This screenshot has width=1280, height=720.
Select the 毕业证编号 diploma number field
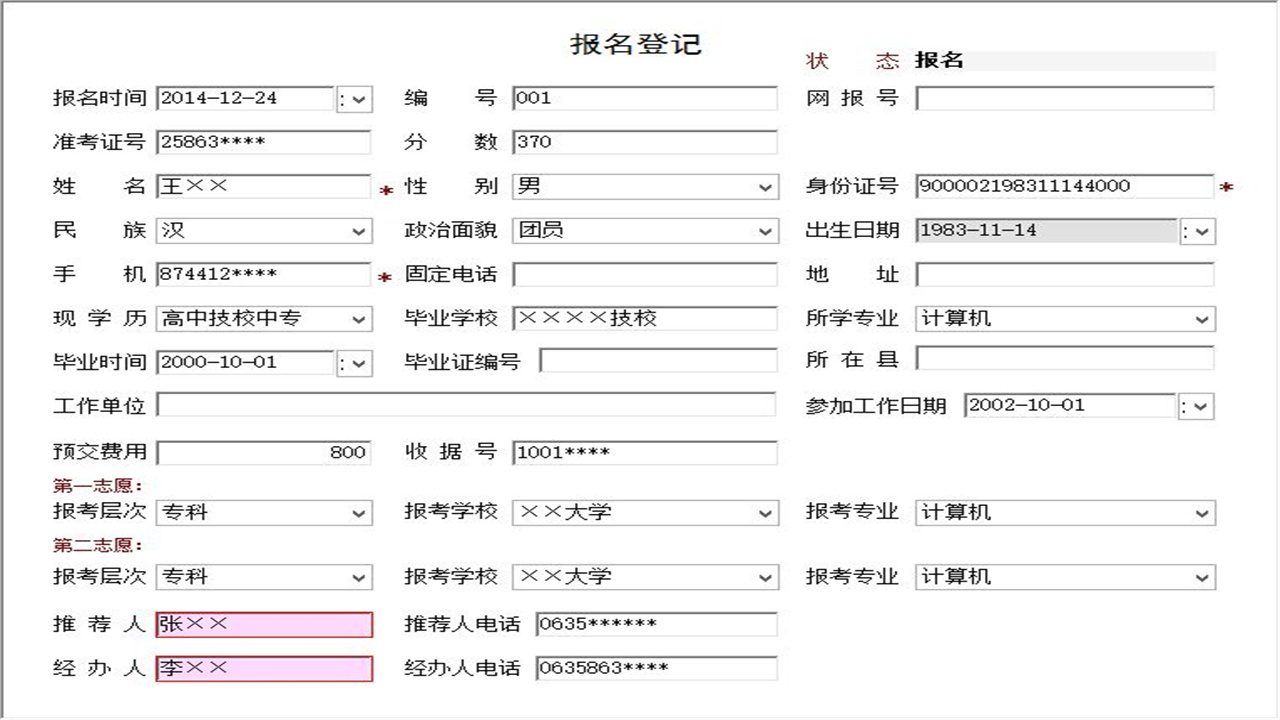[x=658, y=362]
